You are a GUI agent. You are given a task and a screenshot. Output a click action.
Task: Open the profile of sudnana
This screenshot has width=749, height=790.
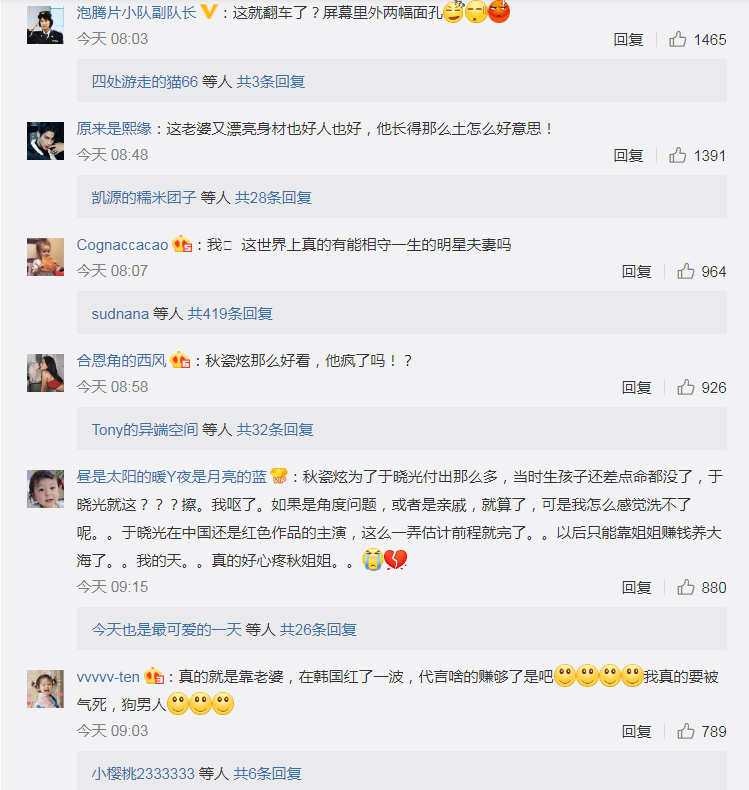(120, 314)
